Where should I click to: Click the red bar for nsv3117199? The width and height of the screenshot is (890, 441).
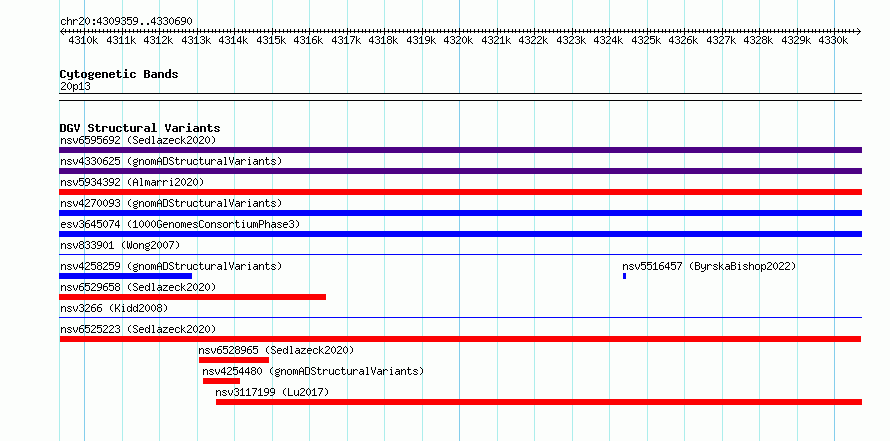539,402
